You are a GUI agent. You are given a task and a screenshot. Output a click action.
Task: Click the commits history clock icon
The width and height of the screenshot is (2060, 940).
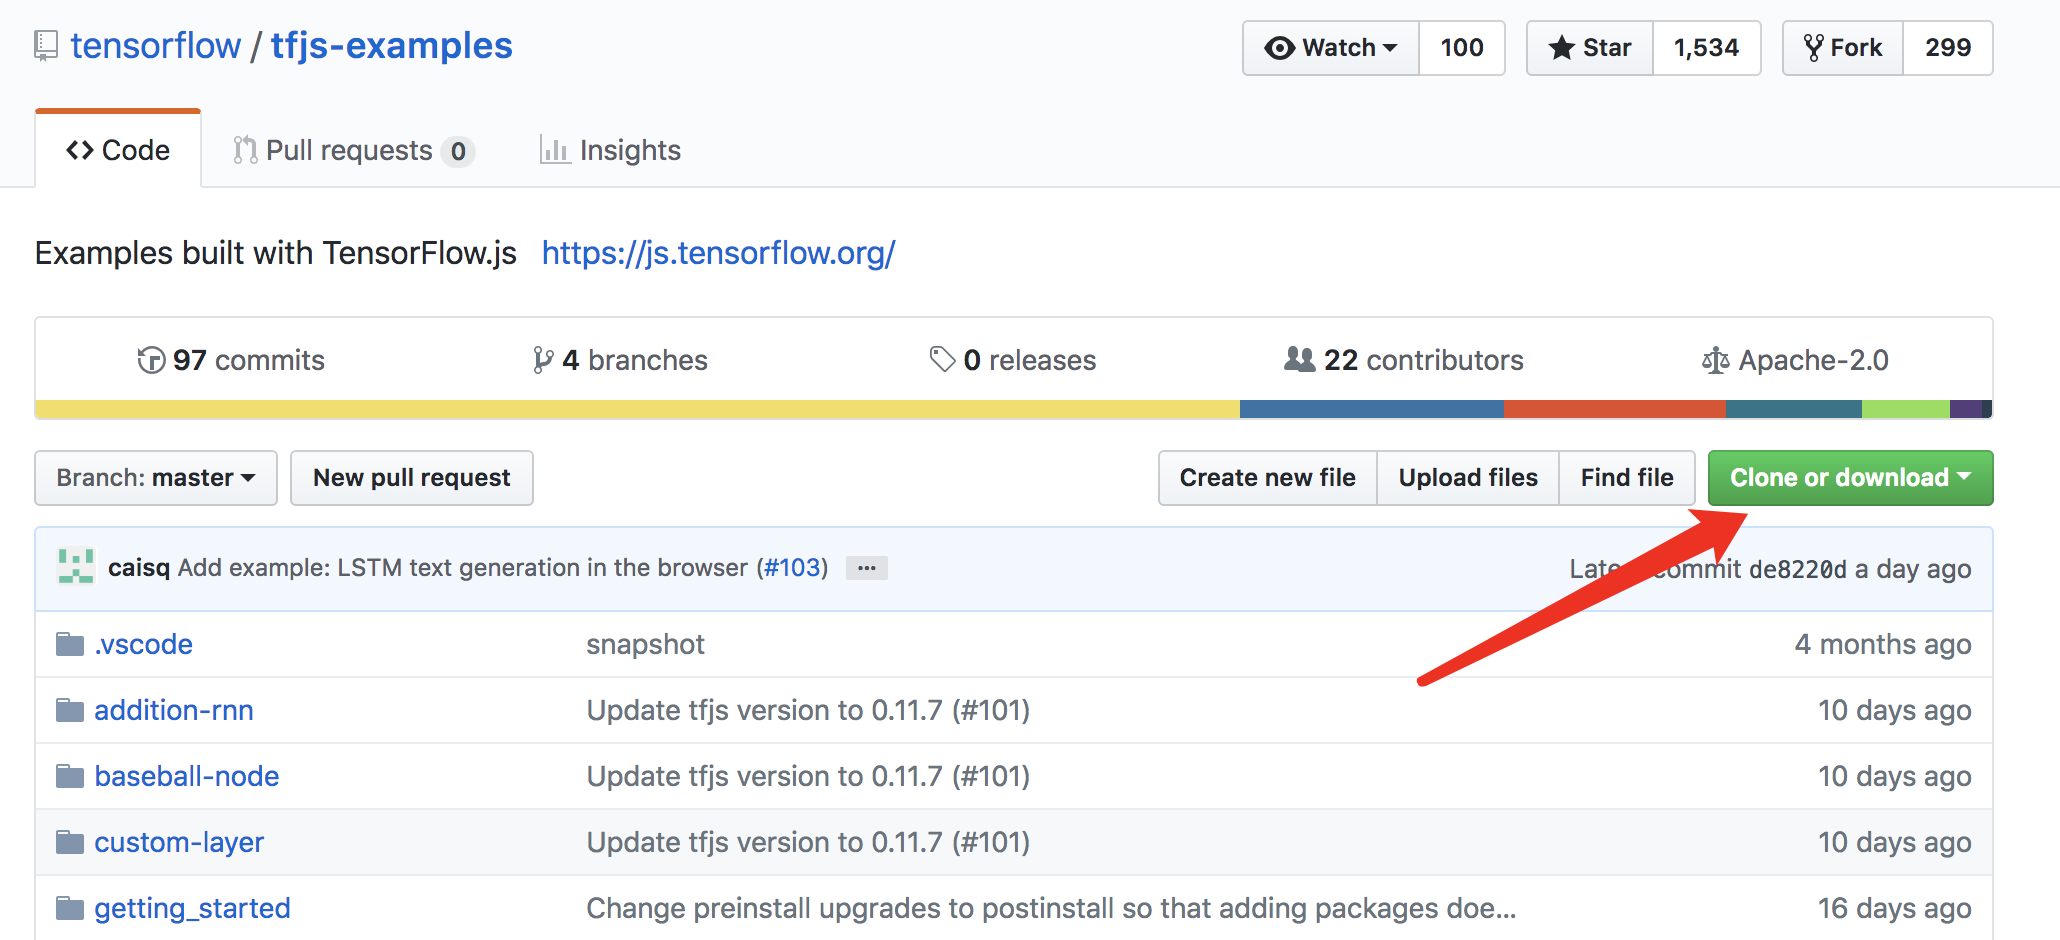(x=151, y=360)
